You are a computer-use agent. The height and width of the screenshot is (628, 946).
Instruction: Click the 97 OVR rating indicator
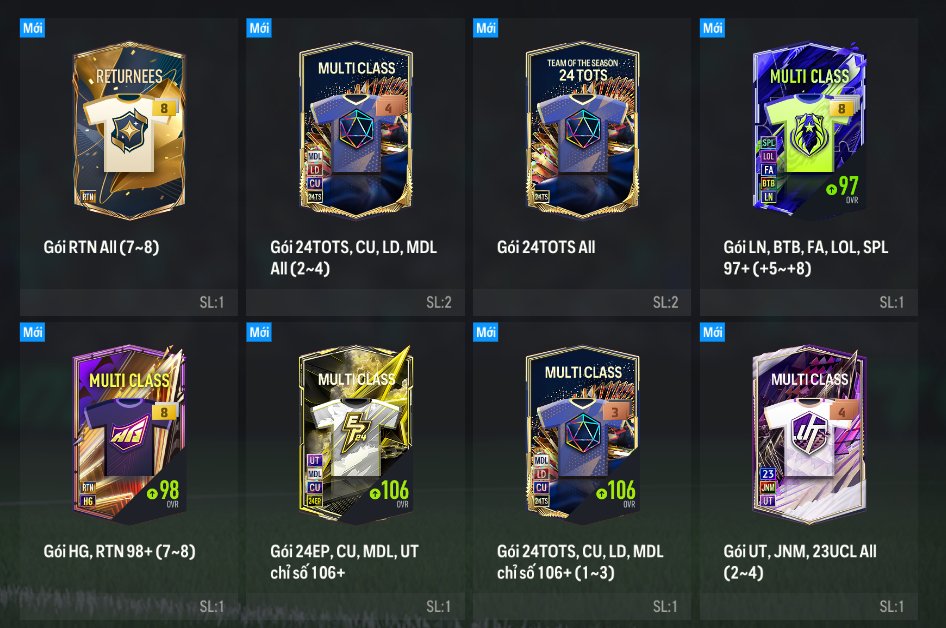843,190
